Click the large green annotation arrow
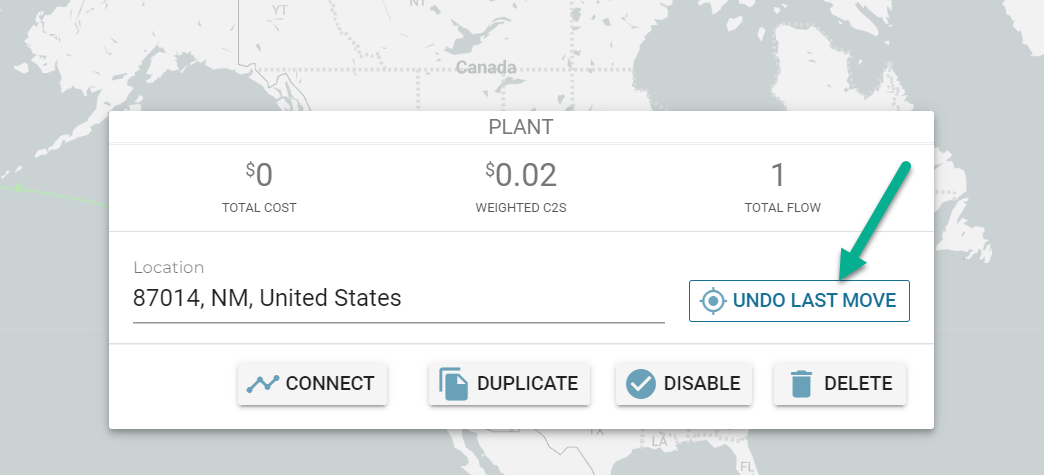The height and width of the screenshot is (475, 1044). click(x=874, y=221)
